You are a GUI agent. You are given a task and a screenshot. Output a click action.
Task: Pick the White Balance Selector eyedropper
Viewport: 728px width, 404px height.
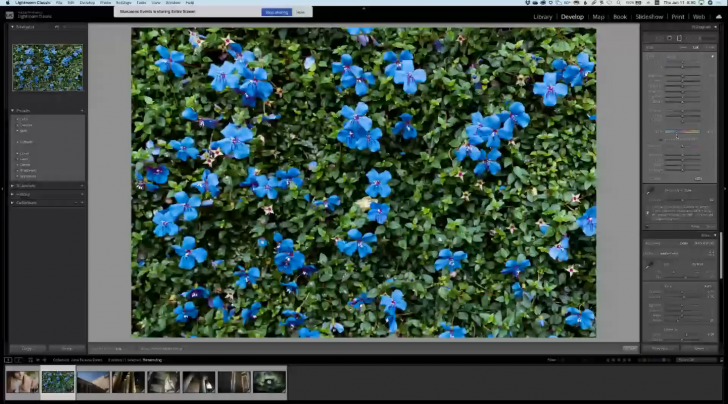pos(650,265)
